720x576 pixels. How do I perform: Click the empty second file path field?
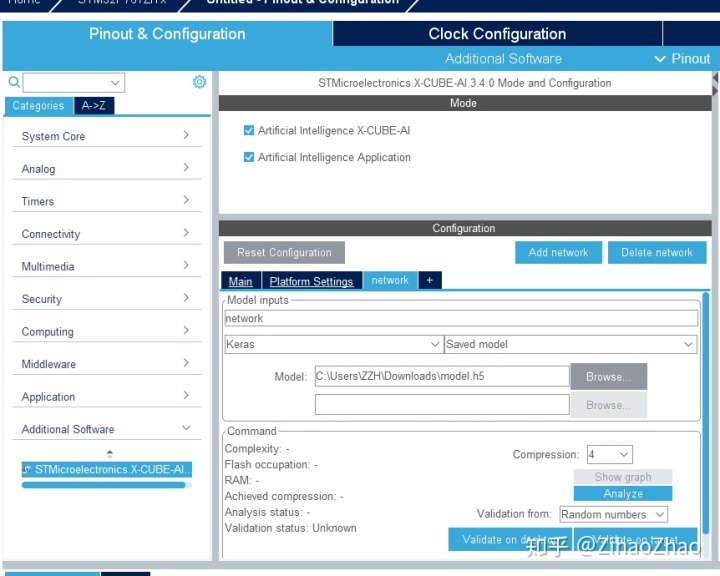(x=442, y=405)
